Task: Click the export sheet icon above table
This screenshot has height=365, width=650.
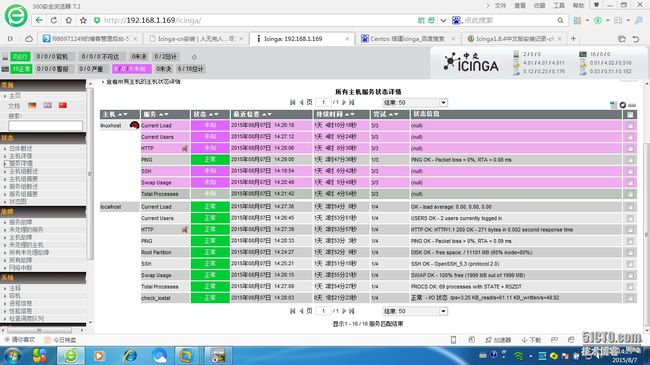Action: [614, 105]
